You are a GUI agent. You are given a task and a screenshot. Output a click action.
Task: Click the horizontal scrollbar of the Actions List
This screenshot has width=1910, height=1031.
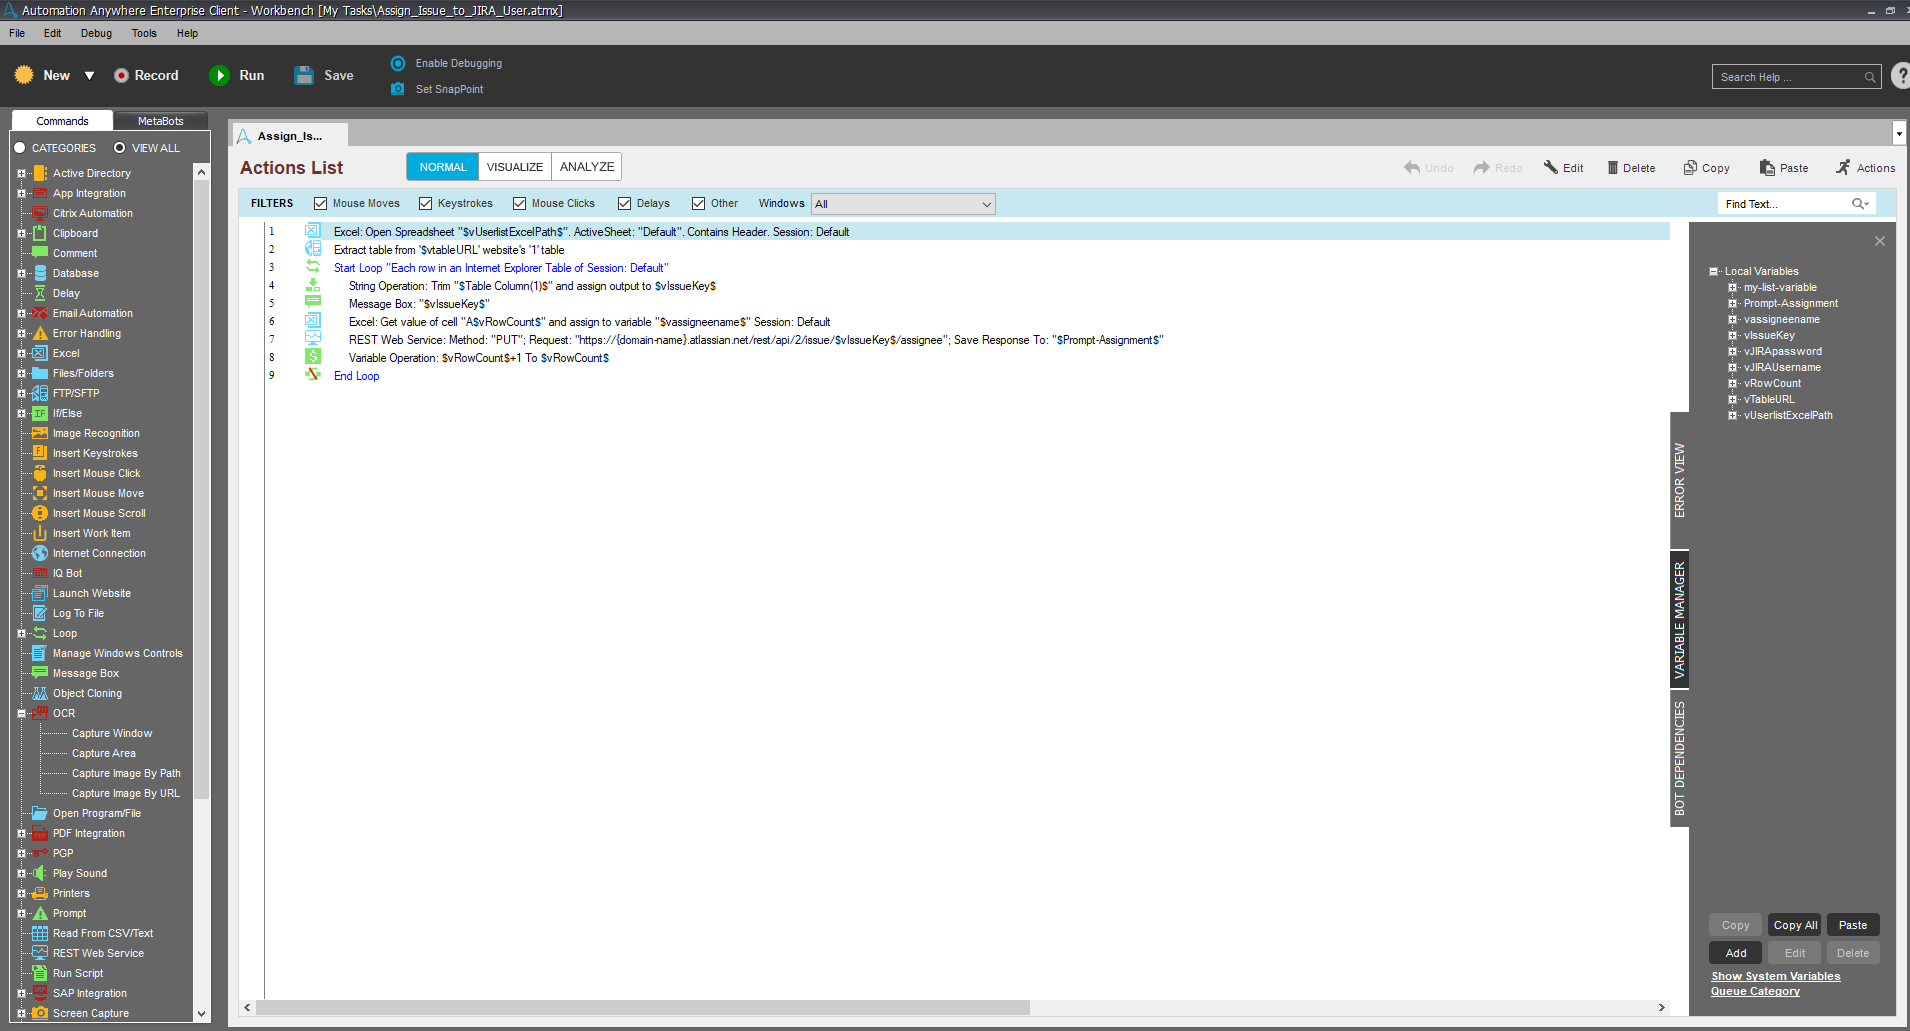tap(642, 1008)
